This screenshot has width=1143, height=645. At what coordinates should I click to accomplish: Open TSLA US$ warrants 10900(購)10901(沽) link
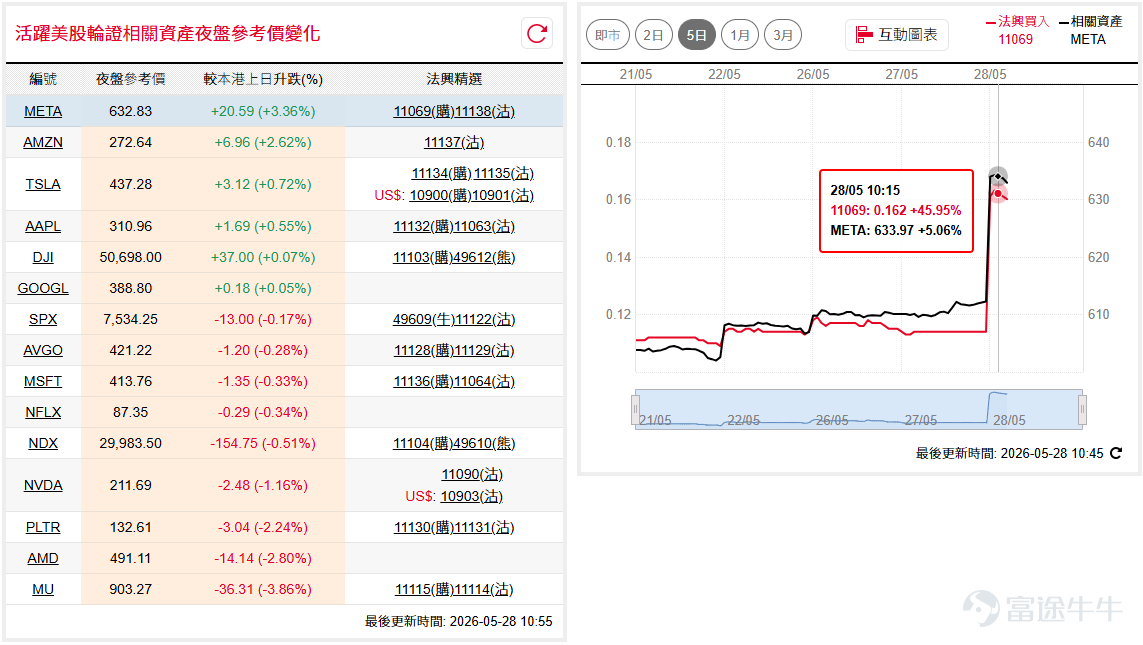click(x=472, y=195)
